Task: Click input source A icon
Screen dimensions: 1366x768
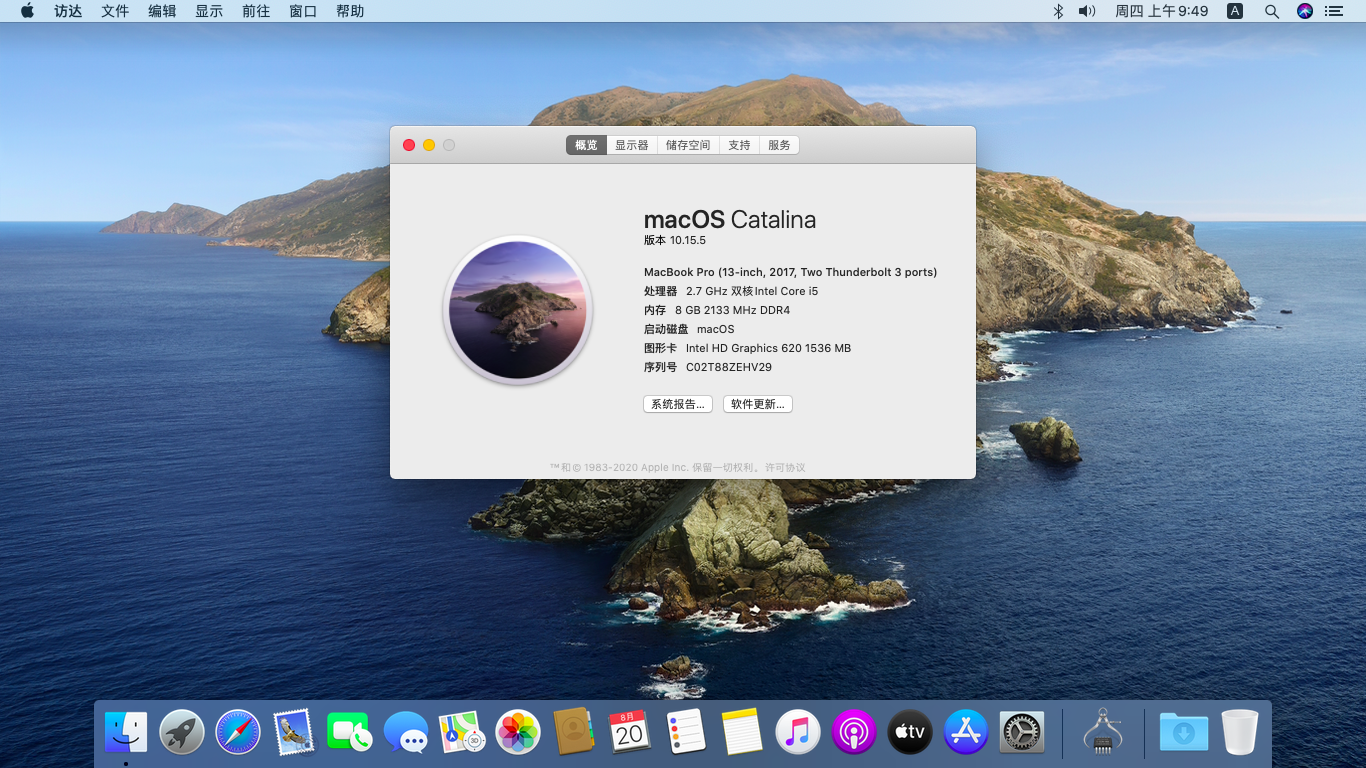Action: (1235, 11)
